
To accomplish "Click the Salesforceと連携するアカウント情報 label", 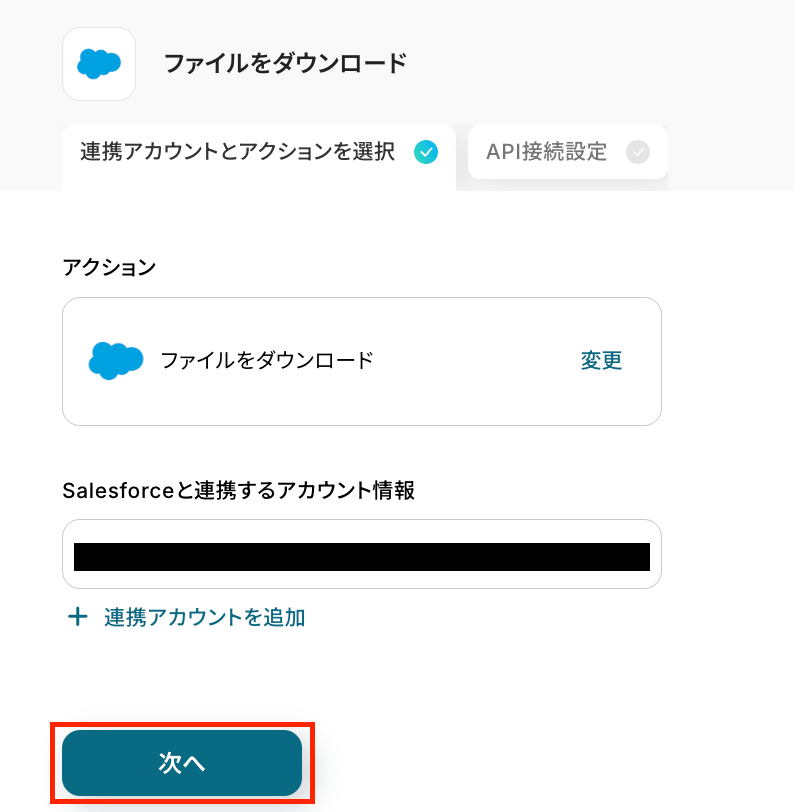I will coord(238,490).
